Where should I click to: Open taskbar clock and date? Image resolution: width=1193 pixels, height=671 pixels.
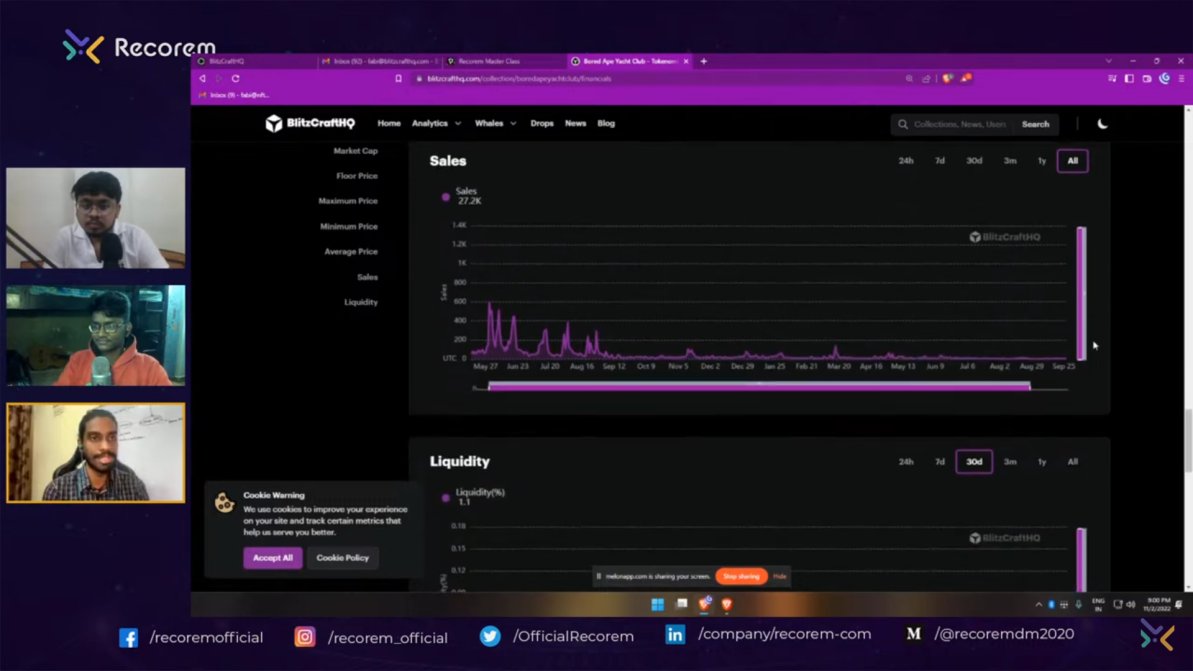click(x=1157, y=605)
